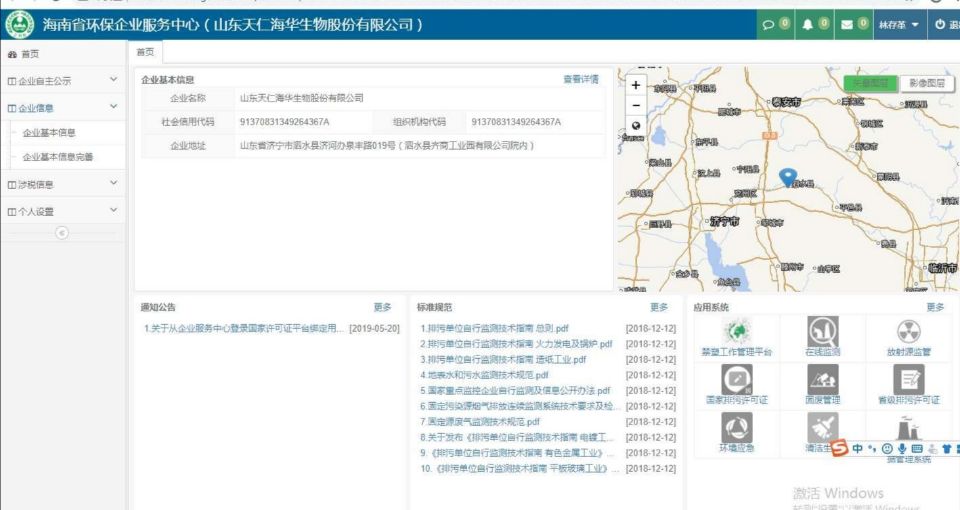Click the 济宁市 label on the map
This screenshot has height=510, width=960.
click(724, 221)
